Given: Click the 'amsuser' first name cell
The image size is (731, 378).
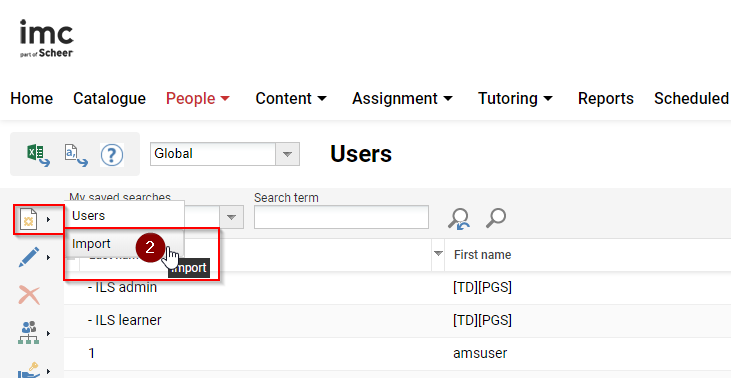Looking at the screenshot, I should click(480, 353).
